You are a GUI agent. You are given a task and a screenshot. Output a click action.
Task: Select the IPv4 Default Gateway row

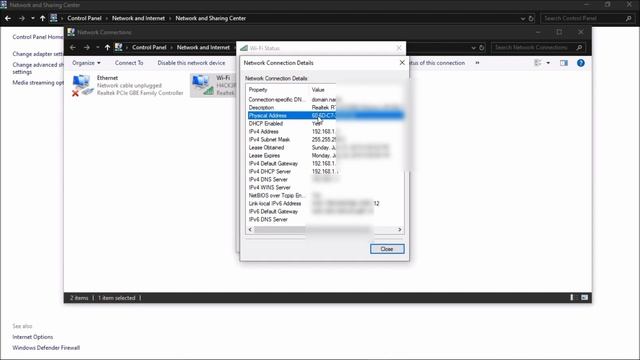(x=326, y=163)
